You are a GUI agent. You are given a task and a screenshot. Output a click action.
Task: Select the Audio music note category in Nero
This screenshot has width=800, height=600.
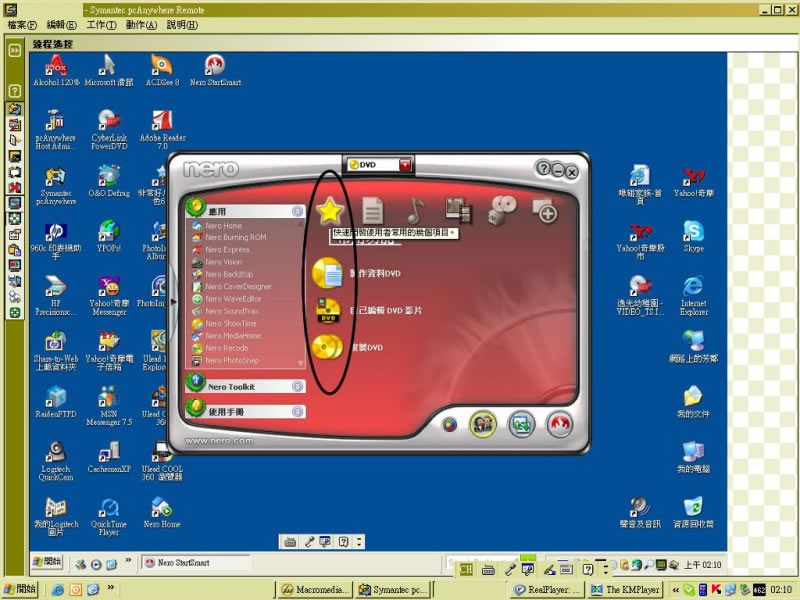[415, 210]
